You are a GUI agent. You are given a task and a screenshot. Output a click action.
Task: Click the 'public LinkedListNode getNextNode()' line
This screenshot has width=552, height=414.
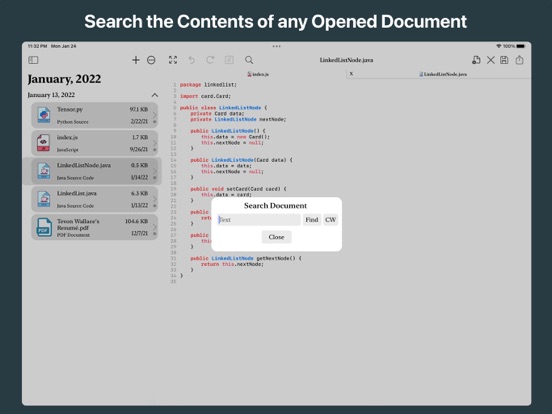(246, 258)
